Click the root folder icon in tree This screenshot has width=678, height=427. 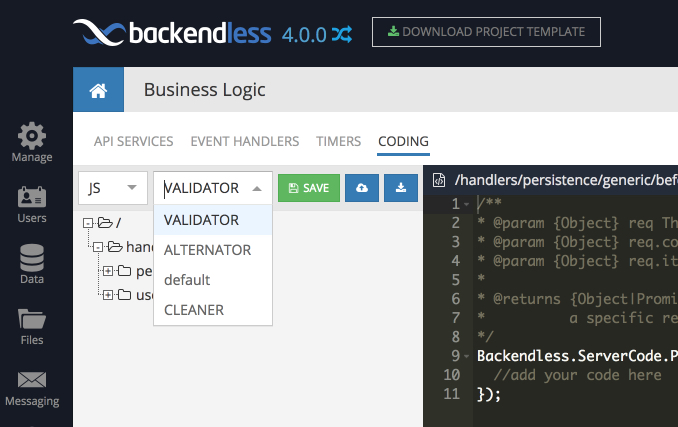(x=105, y=223)
